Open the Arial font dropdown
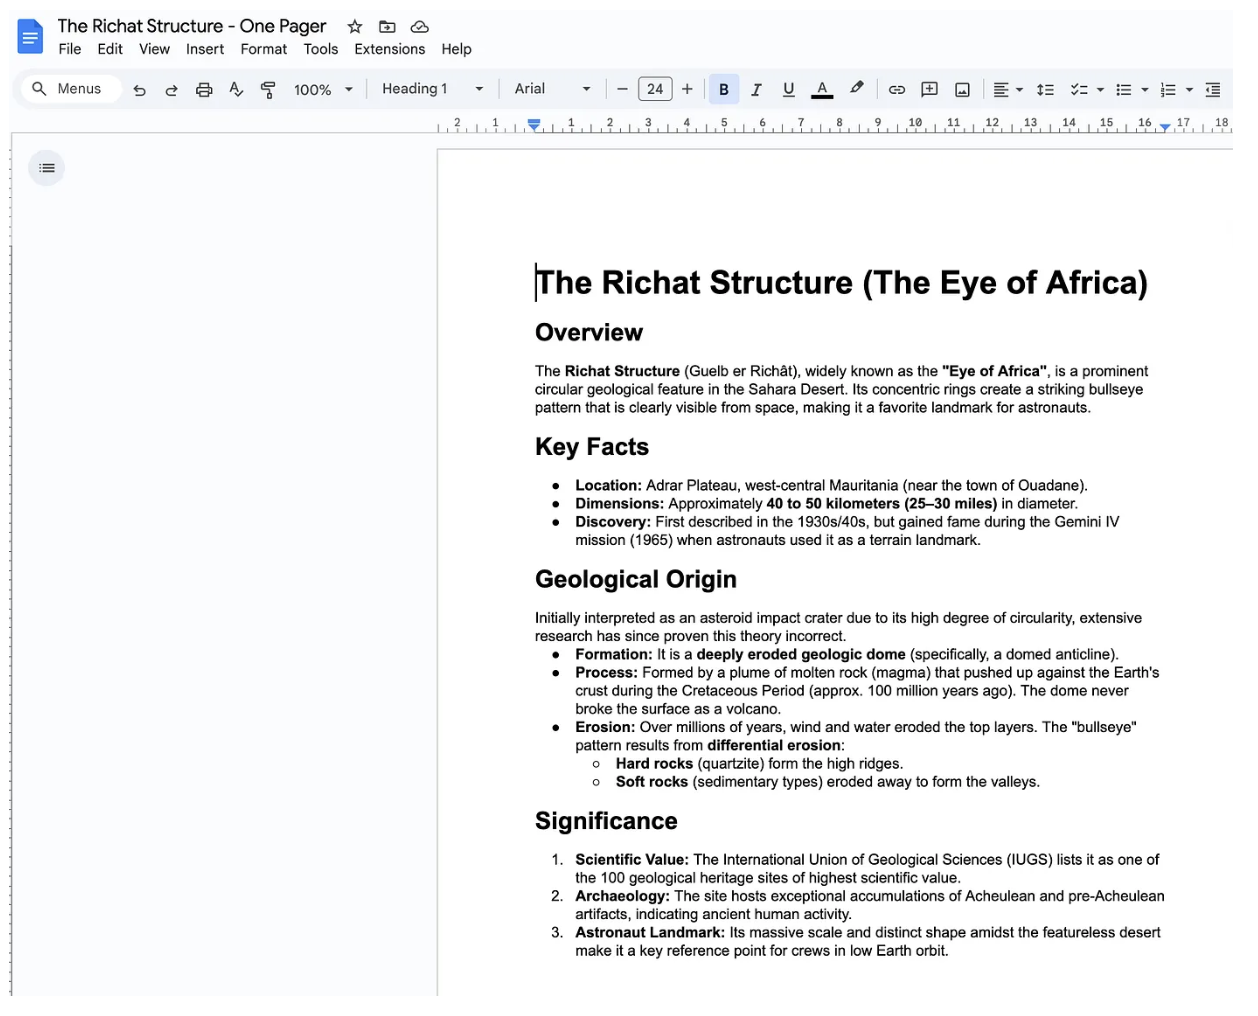1258x1016 pixels. (552, 89)
